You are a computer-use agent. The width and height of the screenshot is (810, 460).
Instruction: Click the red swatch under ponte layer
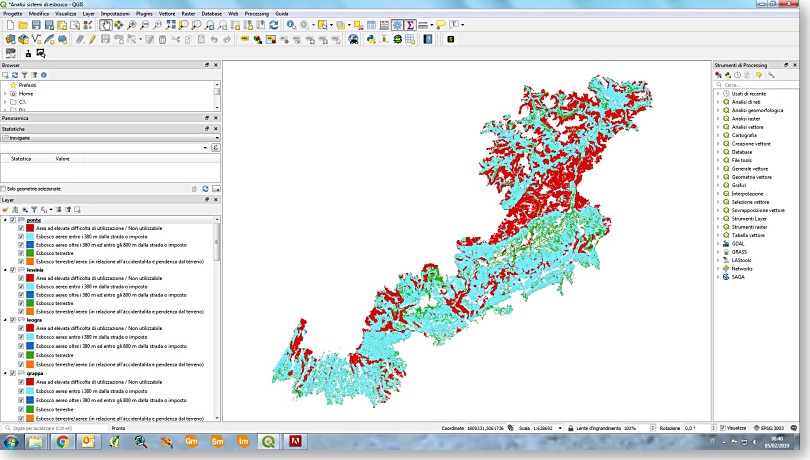pos(30,228)
